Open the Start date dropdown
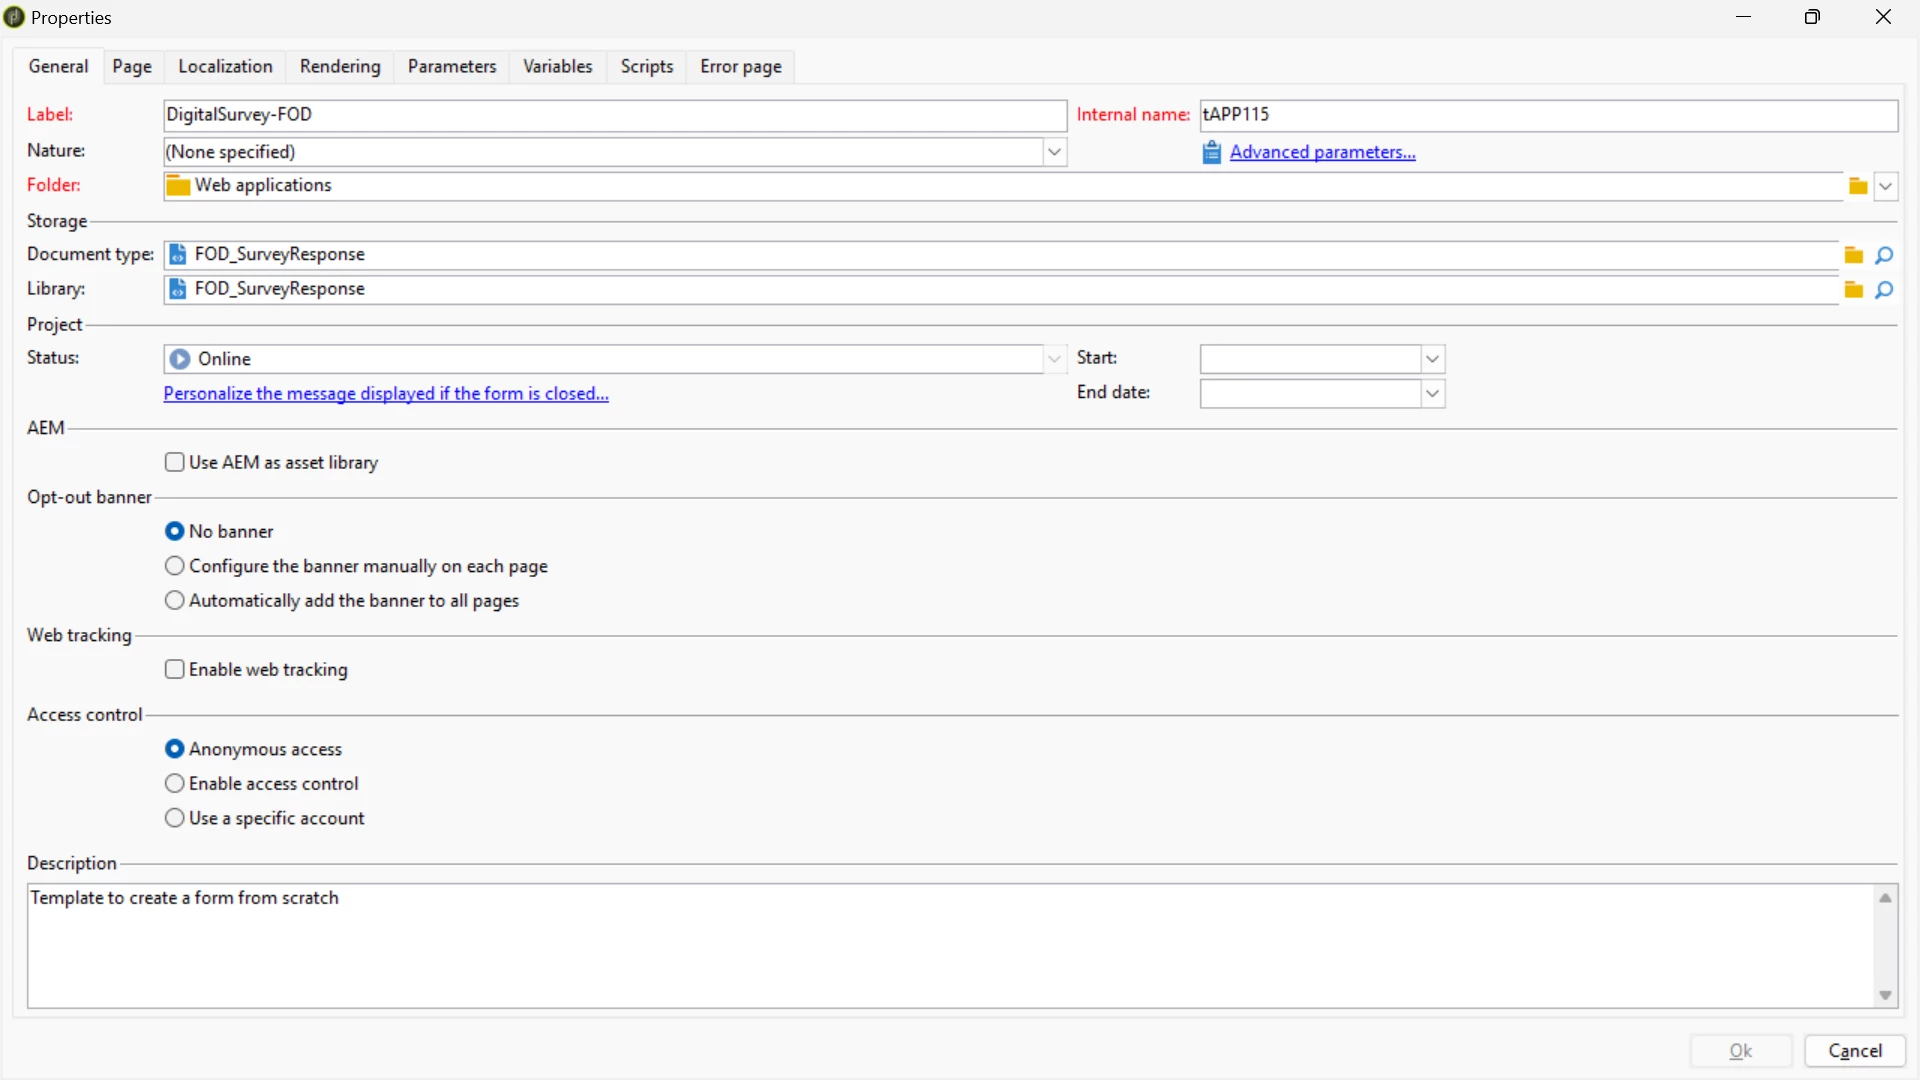The width and height of the screenshot is (1920, 1080). (x=1432, y=359)
